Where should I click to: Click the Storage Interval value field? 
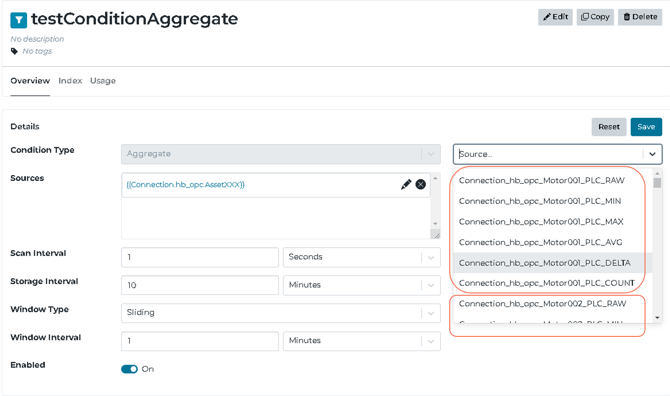coord(200,285)
